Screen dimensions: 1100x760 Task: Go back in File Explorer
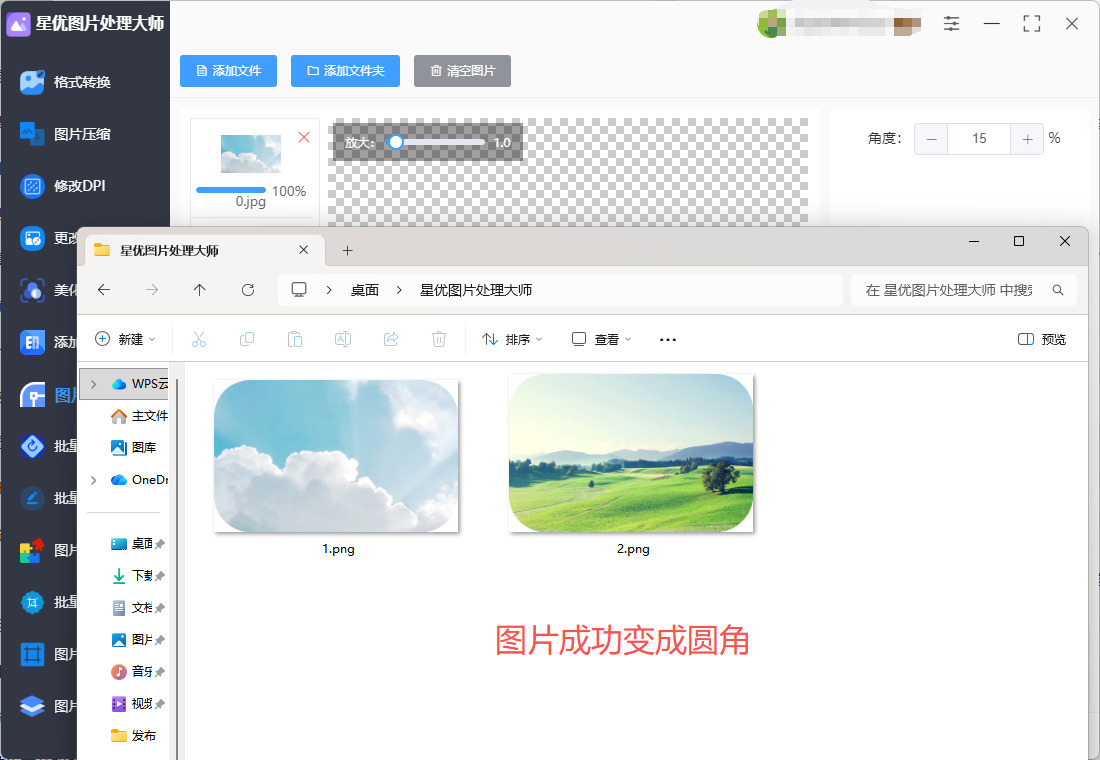click(104, 290)
